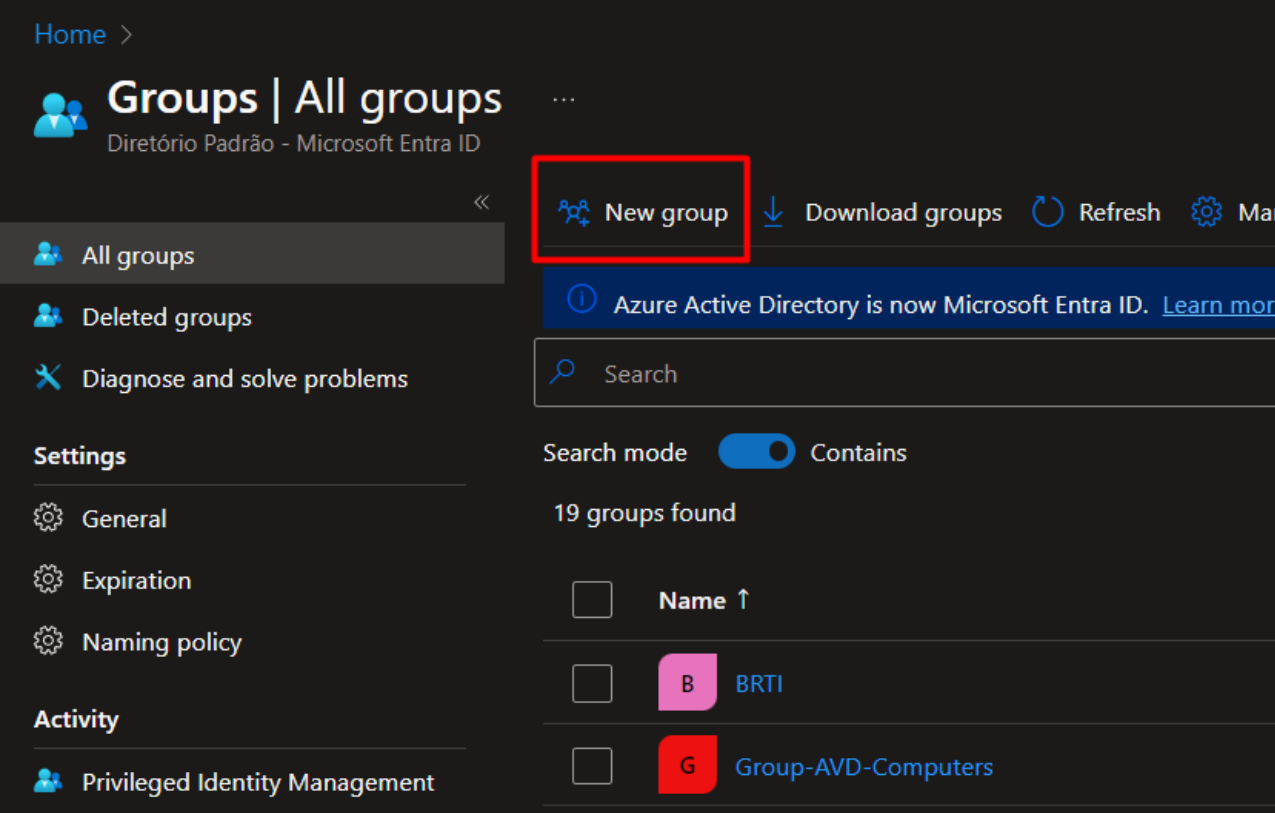Select All groups in sidebar
The width and height of the screenshot is (1275, 813).
pos(252,254)
